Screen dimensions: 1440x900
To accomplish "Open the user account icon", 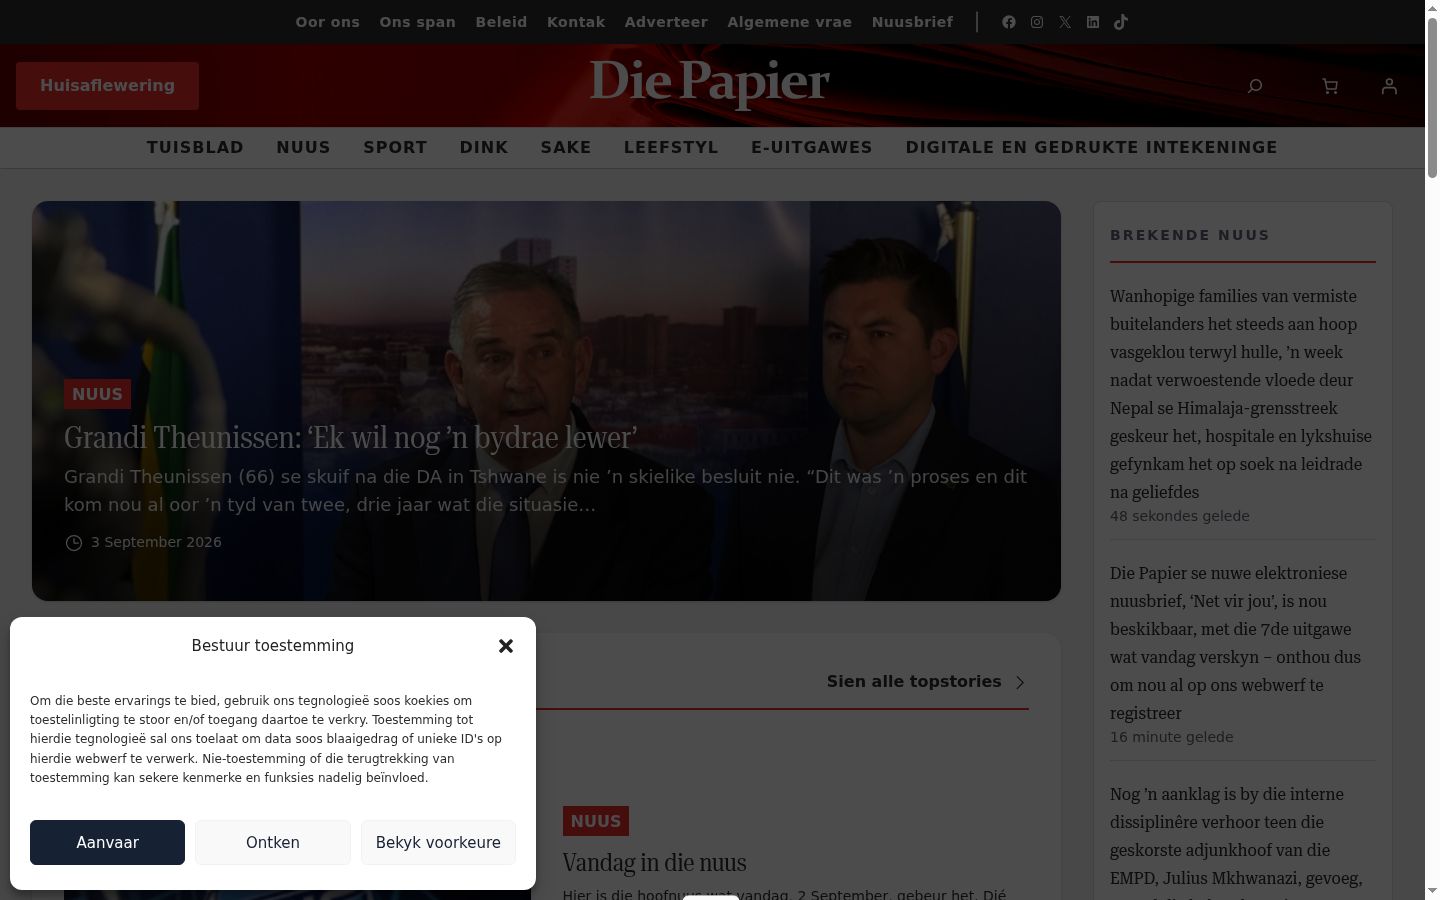I will (x=1389, y=86).
